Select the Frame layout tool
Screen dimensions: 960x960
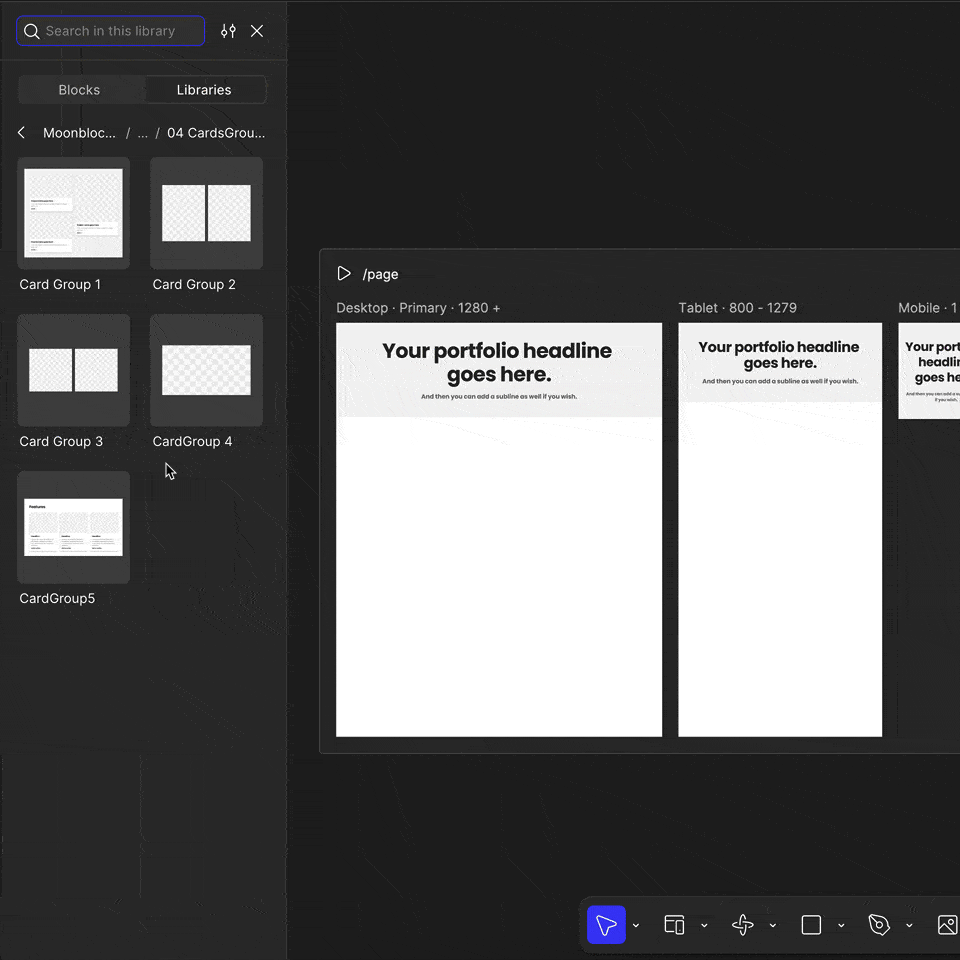[x=674, y=924]
